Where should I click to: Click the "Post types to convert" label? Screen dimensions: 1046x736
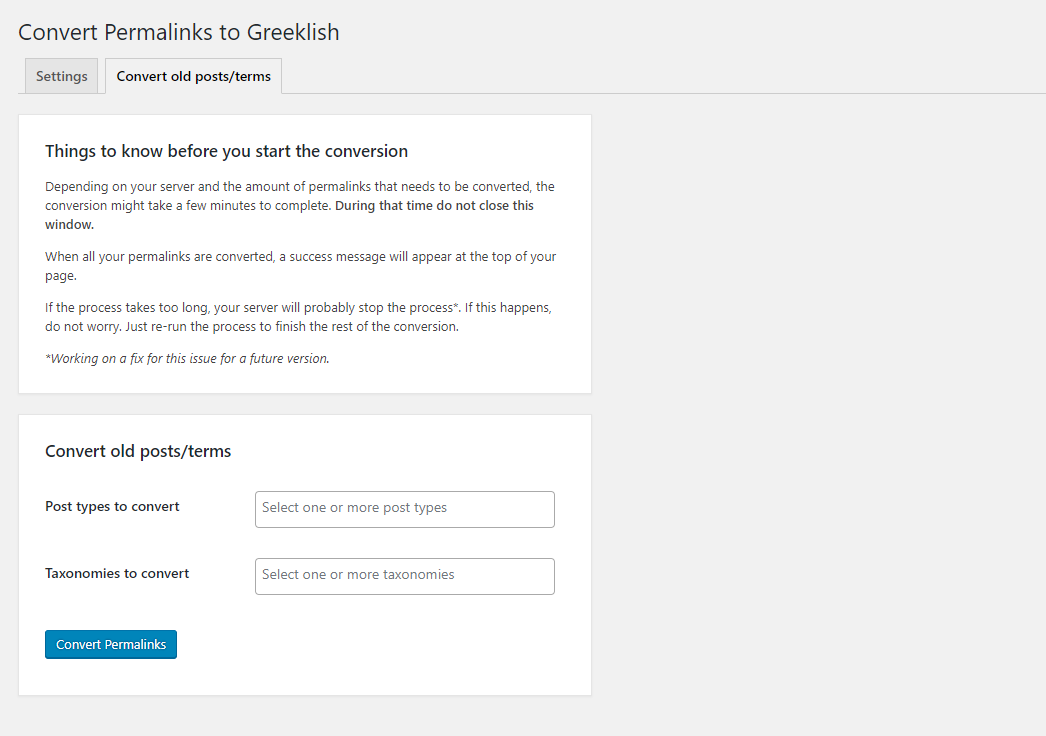click(112, 506)
